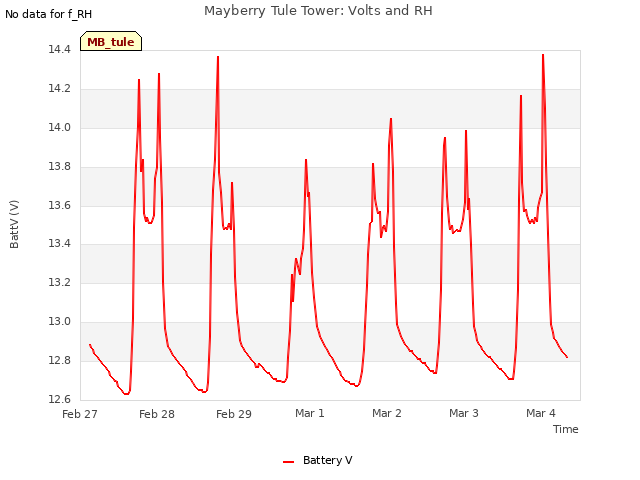Click the chart title Mayberry Tule Tower
This screenshot has width=640, height=480.
[x=318, y=11]
